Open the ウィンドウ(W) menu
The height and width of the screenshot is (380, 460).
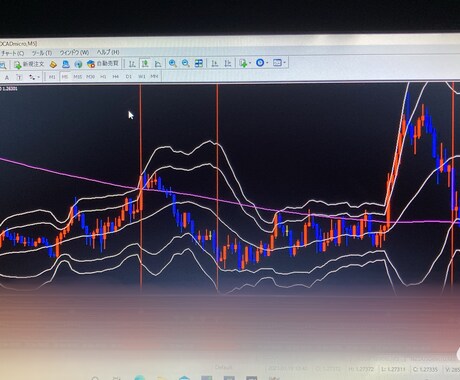74,53
